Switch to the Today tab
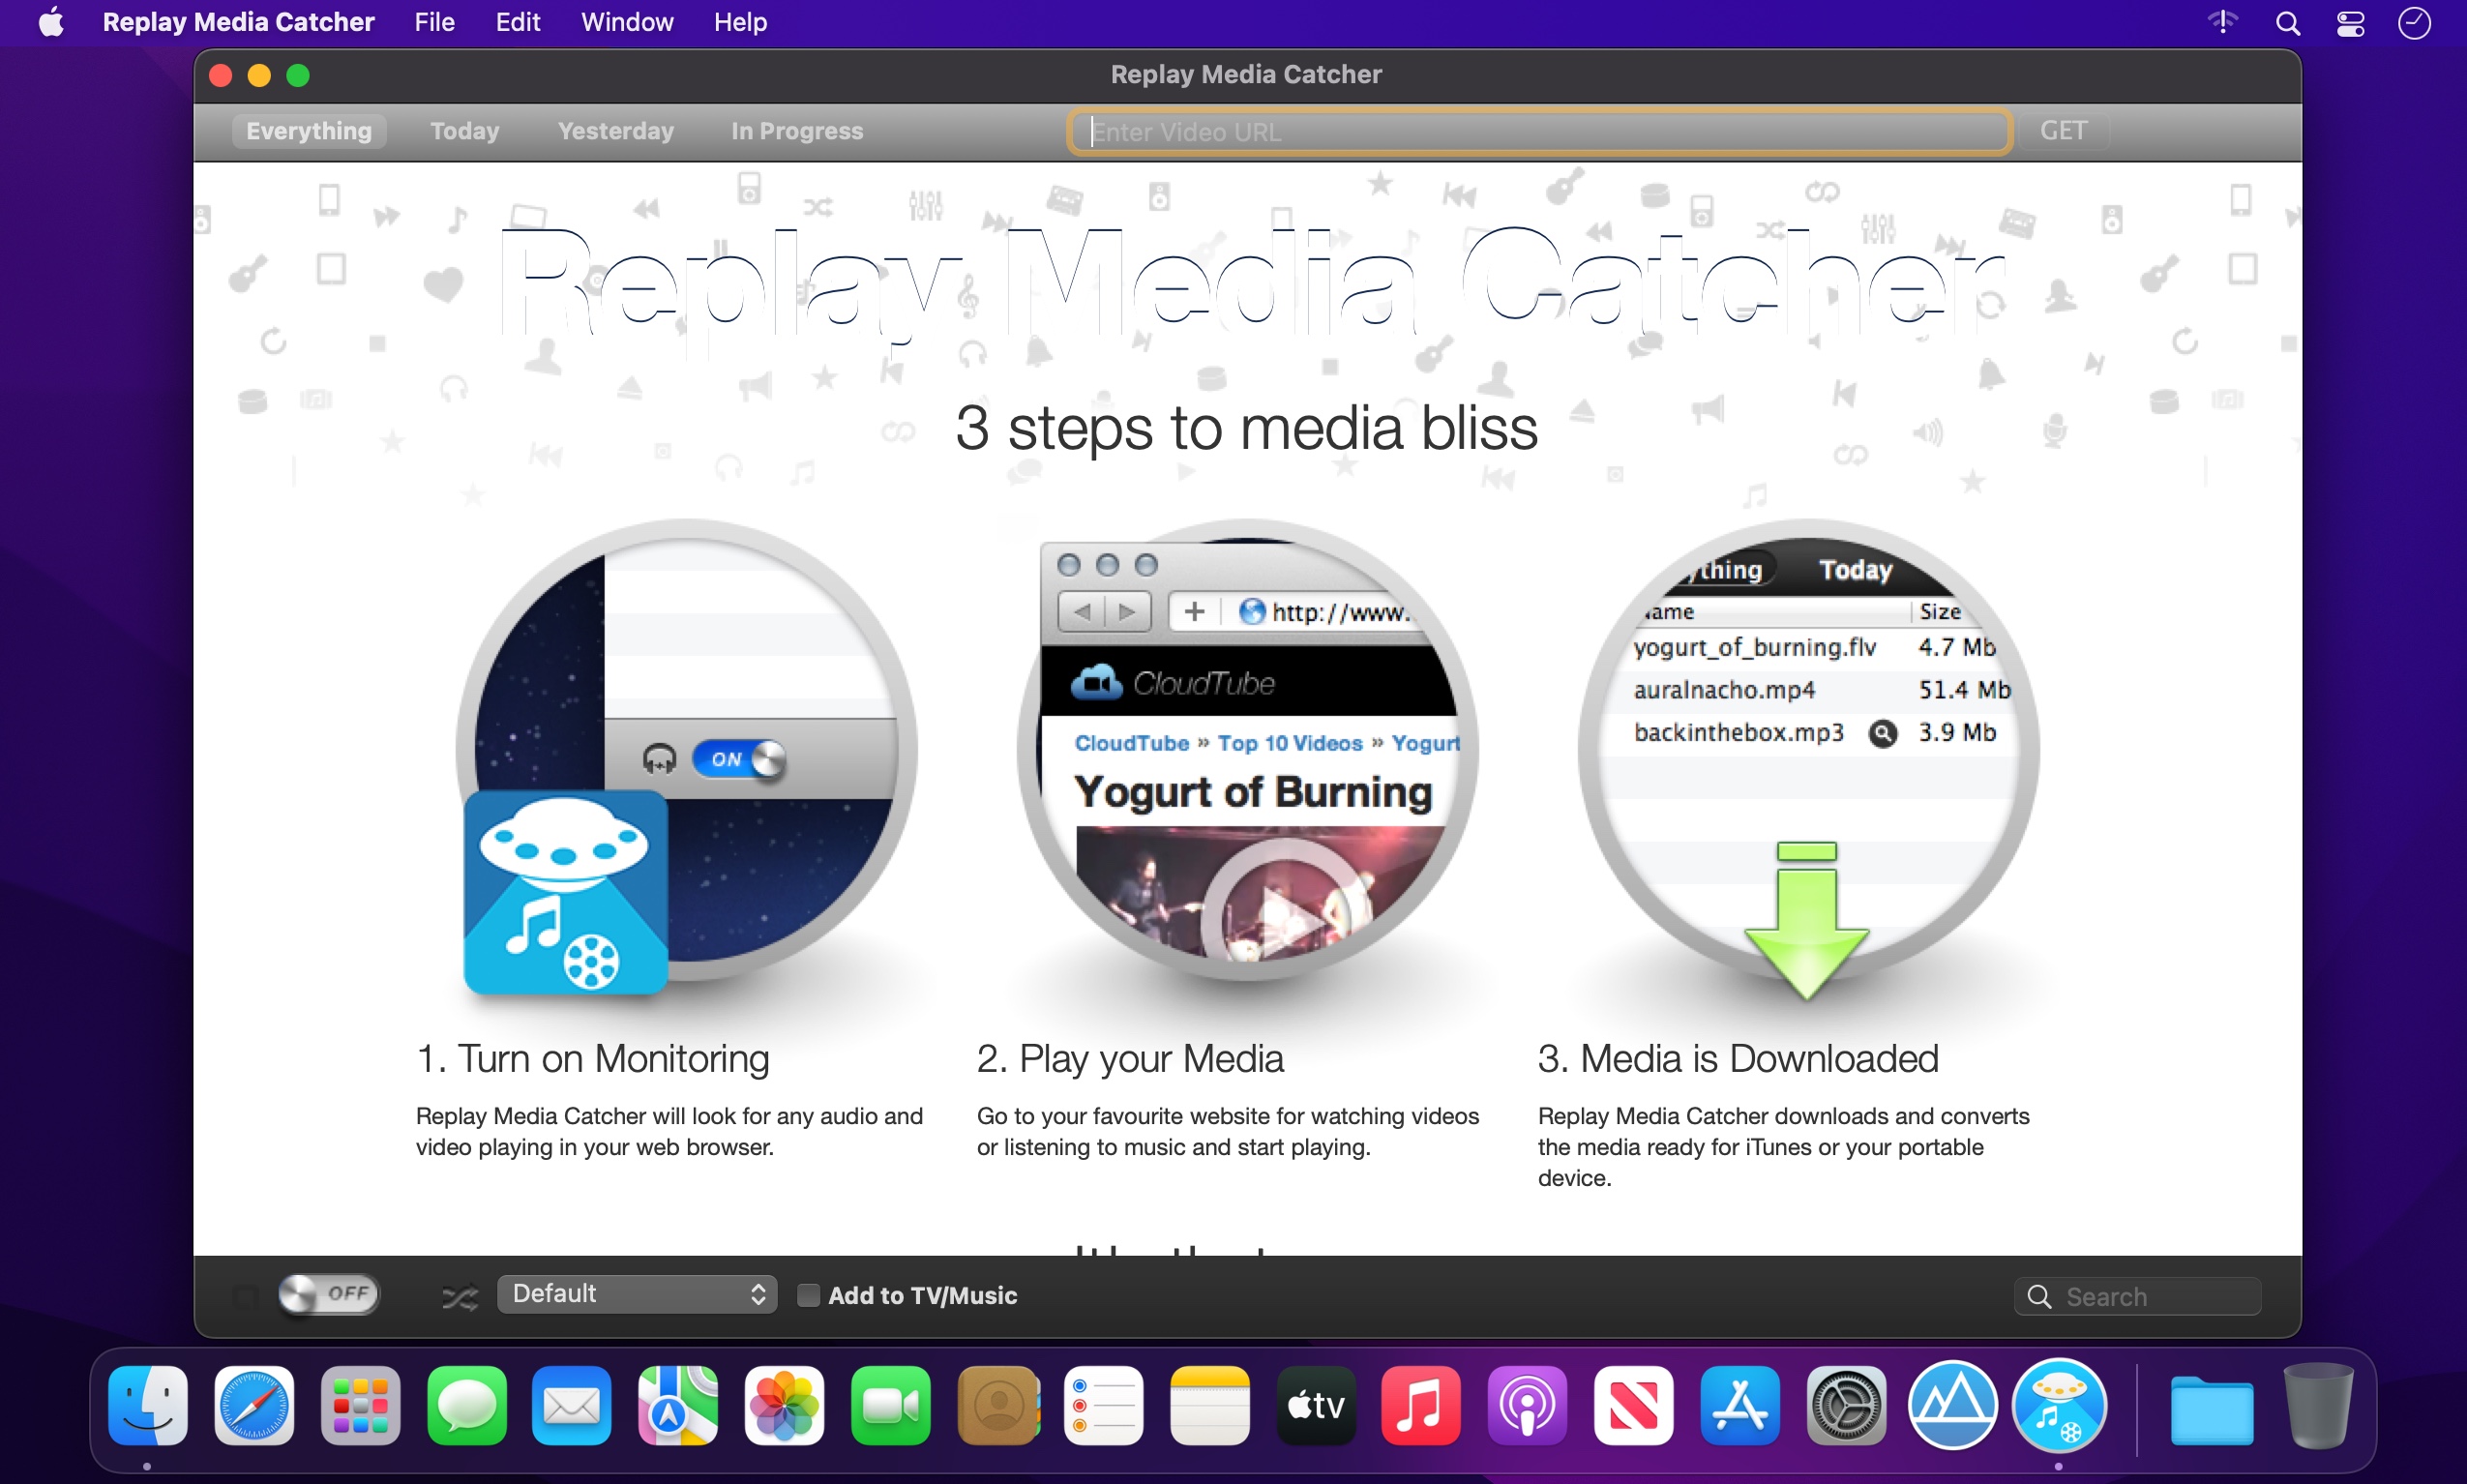 point(464,131)
